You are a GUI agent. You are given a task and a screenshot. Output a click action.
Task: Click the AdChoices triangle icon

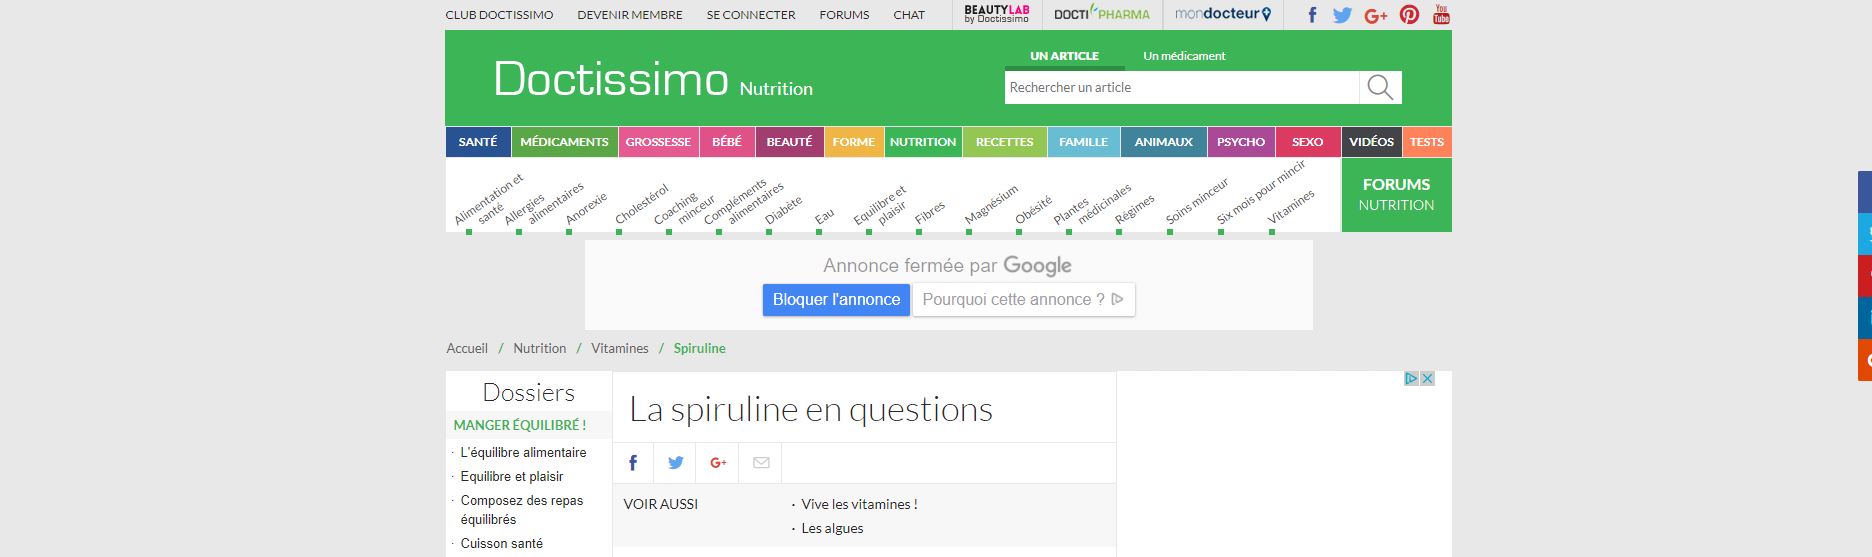[x=1411, y=378]
